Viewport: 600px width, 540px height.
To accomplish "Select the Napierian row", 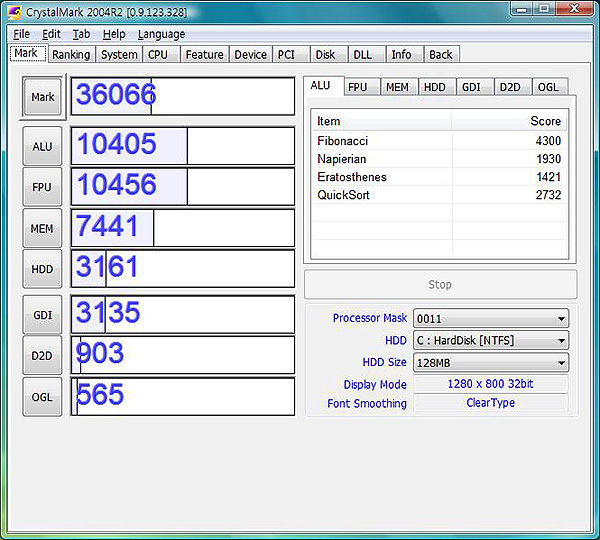I will [439, 158].
